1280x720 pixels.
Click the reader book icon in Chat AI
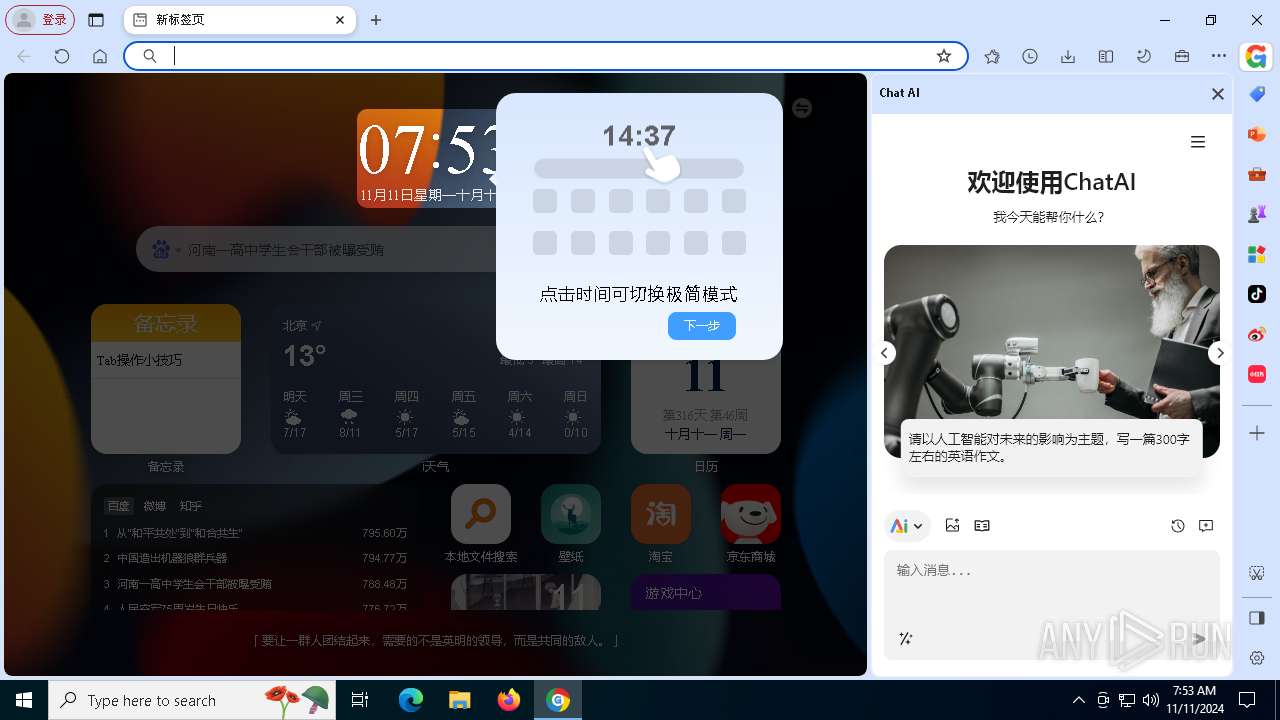(x=982, y=525)
